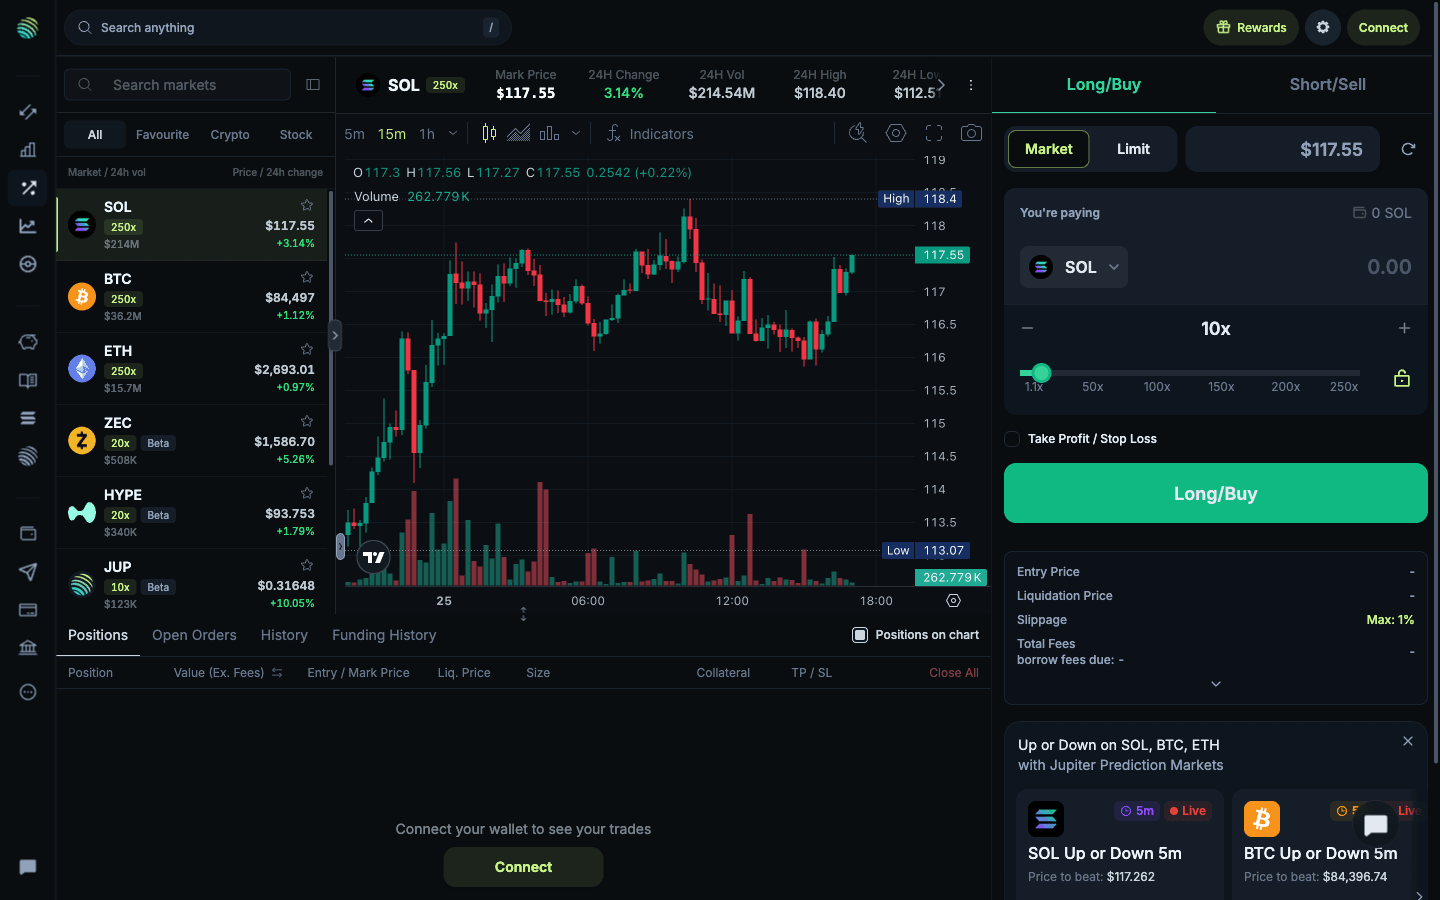This screenshot has width=1440, height=900.
Task: Click Close All positions link
Action: coord(954,673)
